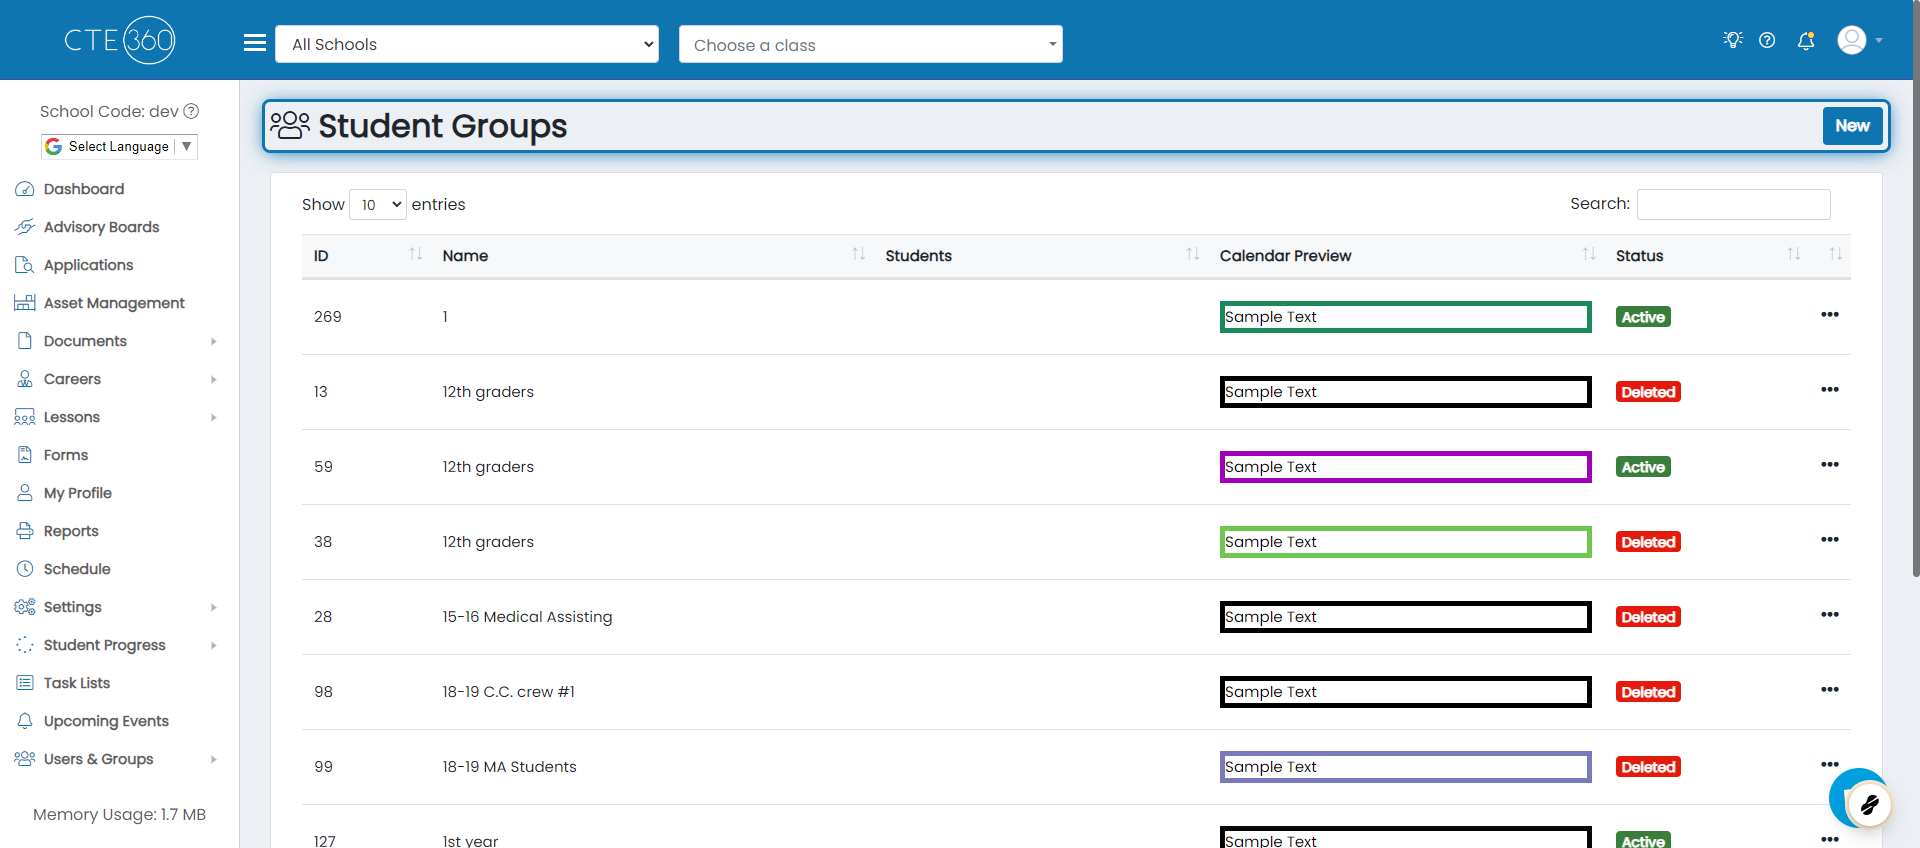
Task: Open the floating chat widget icon
Action: 1868,804
